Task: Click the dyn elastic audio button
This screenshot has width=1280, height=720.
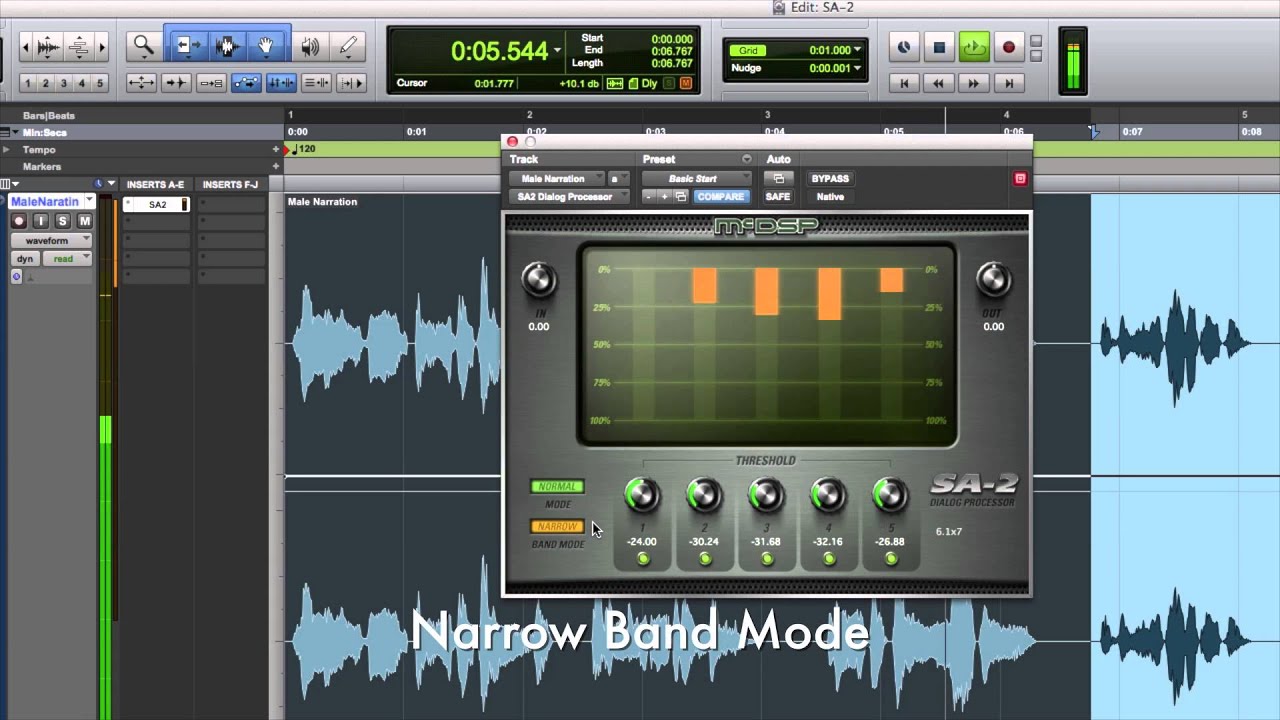Action: (x=25, y=259)
